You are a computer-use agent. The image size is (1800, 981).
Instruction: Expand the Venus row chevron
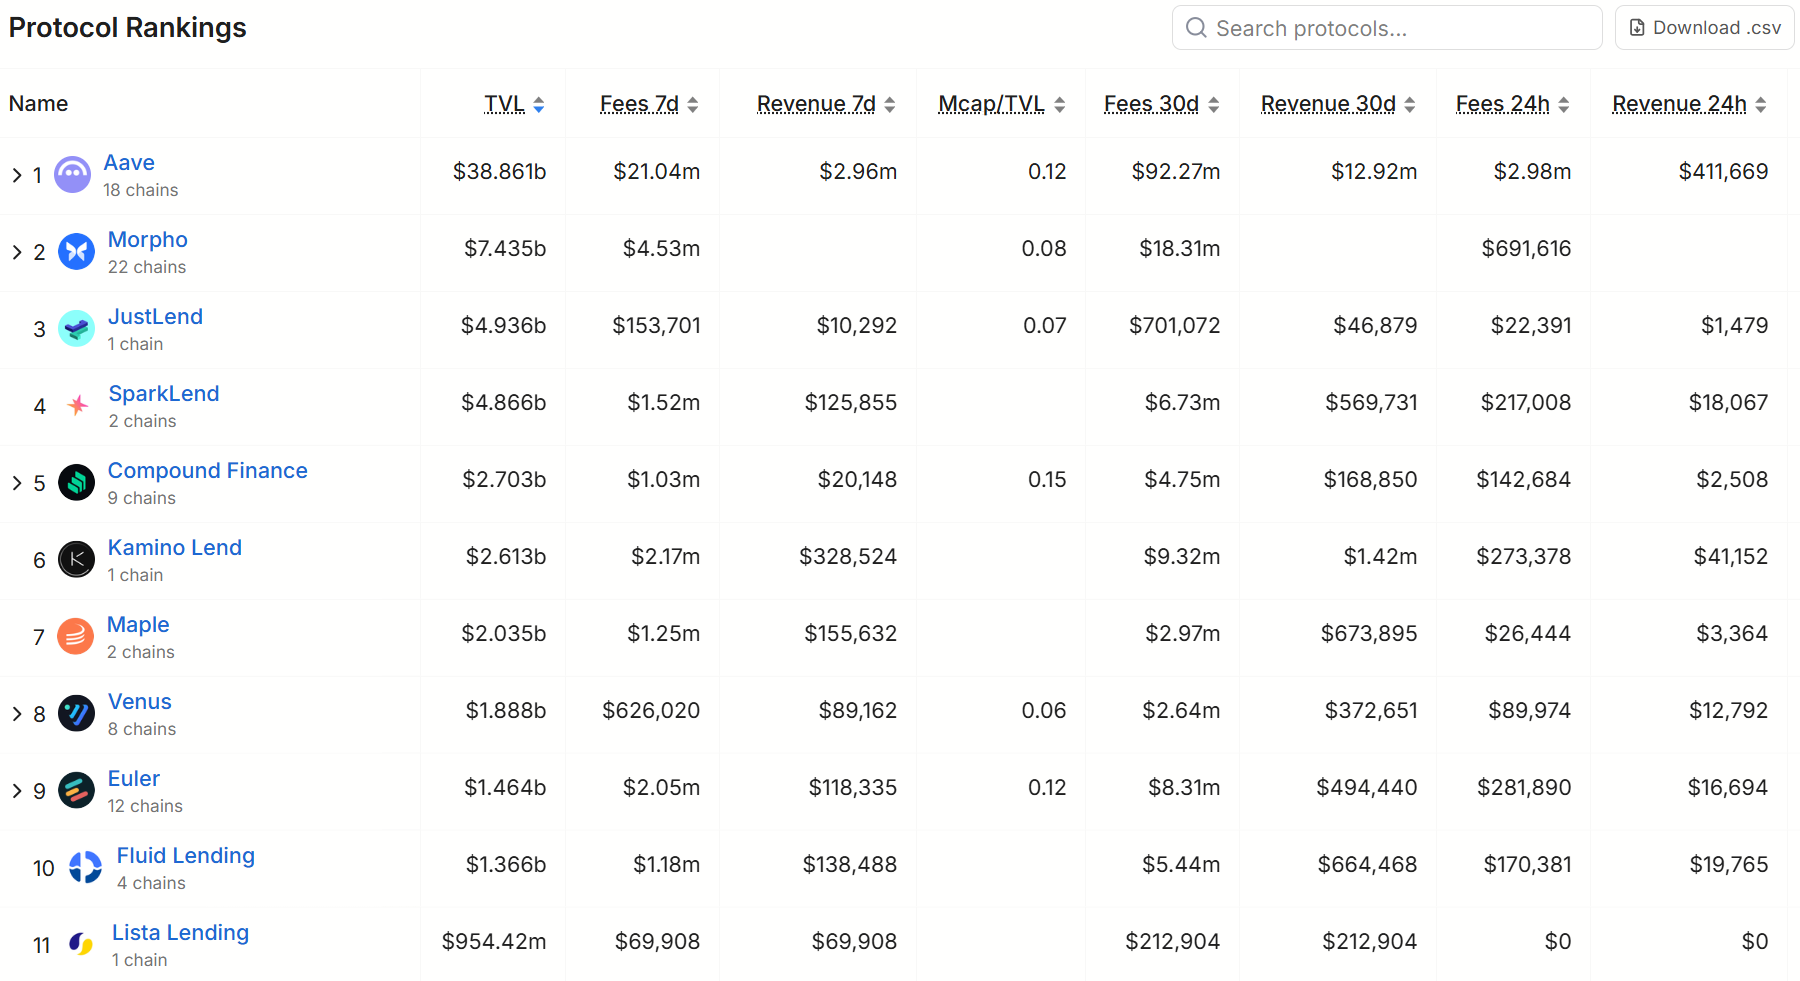(17, 714)
